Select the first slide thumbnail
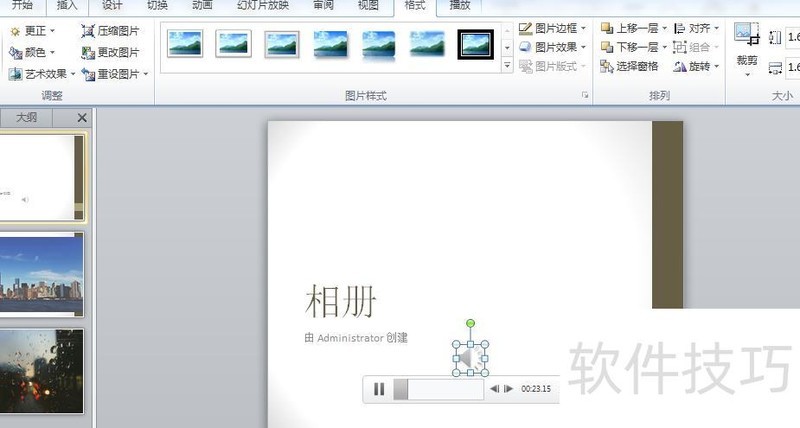 42,178
